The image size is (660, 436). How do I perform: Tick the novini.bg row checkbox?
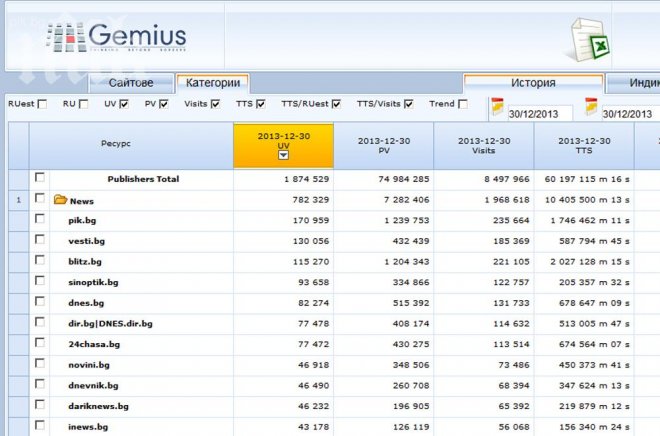pyautogui.click(x=40, y=363)
